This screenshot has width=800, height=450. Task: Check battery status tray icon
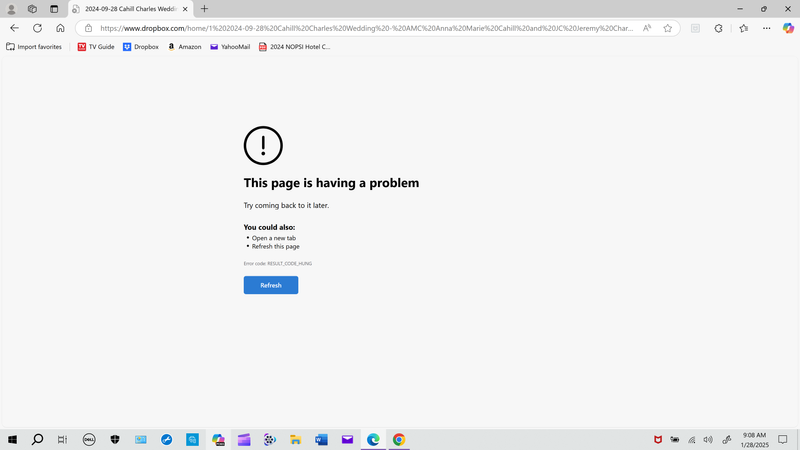coord(674,439)
